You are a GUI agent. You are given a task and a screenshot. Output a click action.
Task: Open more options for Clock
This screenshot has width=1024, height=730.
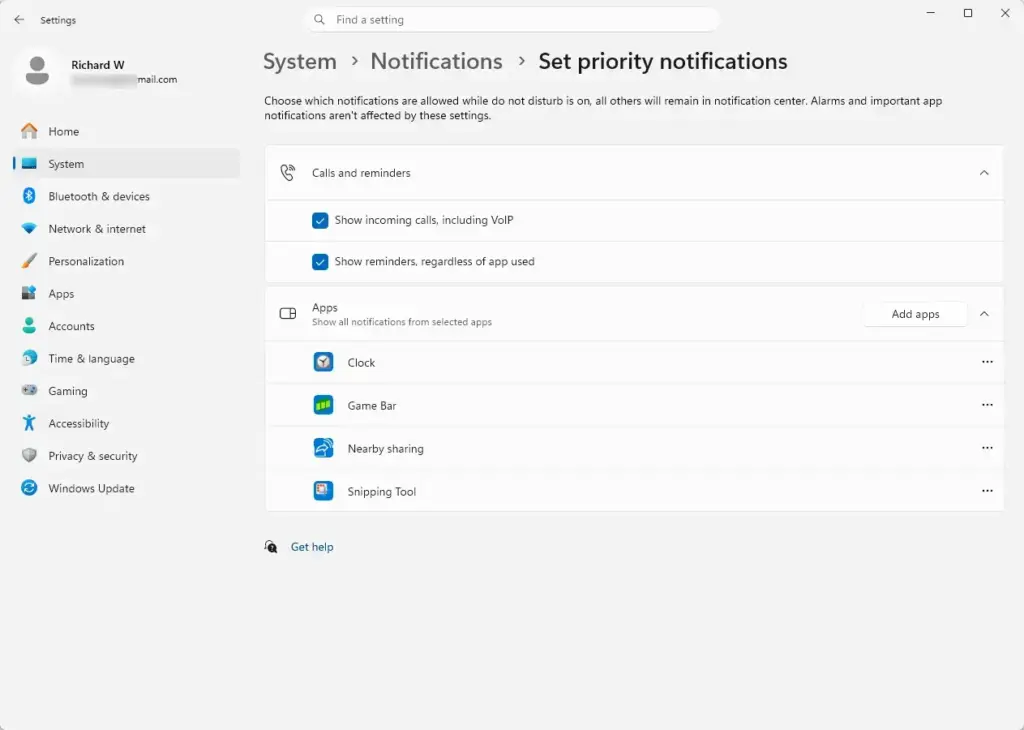tap(987, 362)
